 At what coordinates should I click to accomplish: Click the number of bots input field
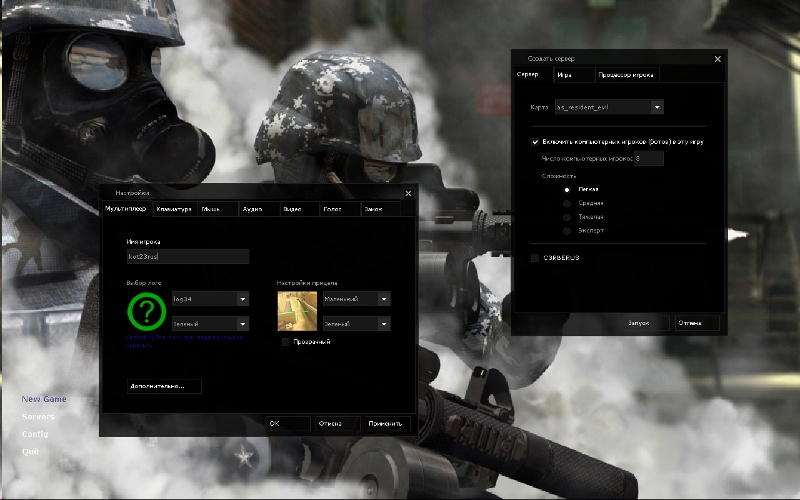click(x=649, y=158)
